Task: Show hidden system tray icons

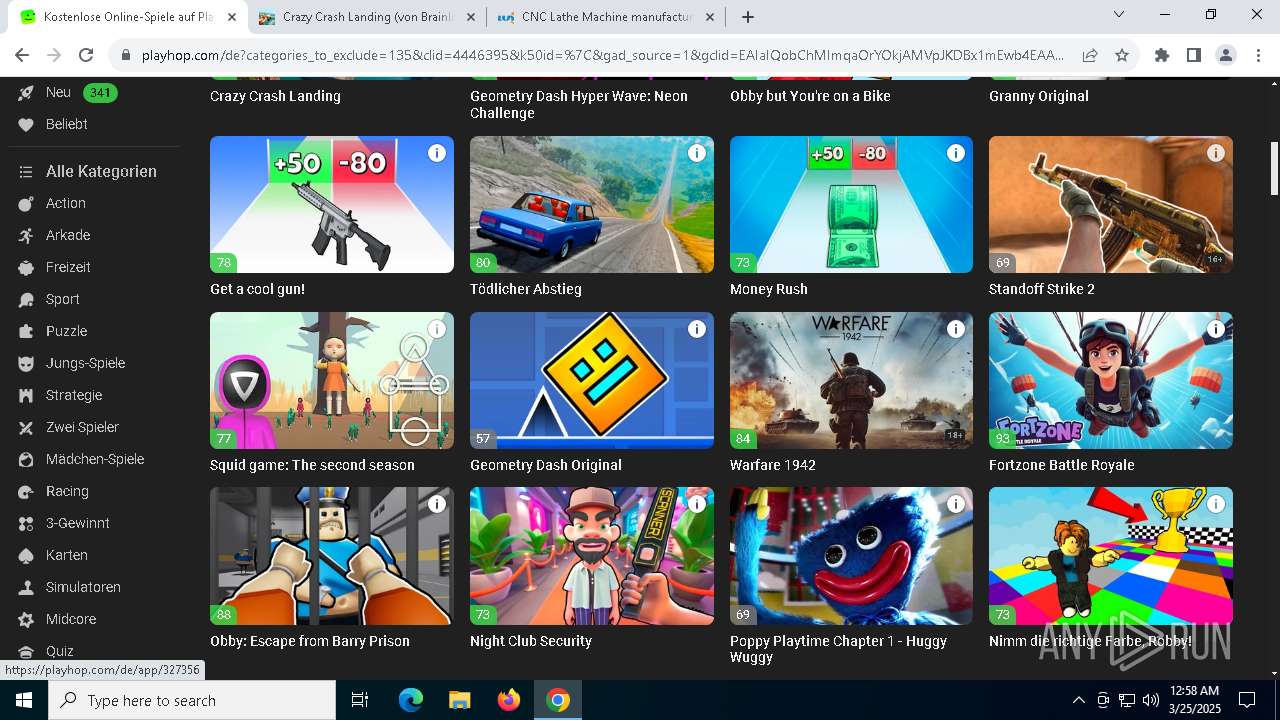Action: (1078, 700)
